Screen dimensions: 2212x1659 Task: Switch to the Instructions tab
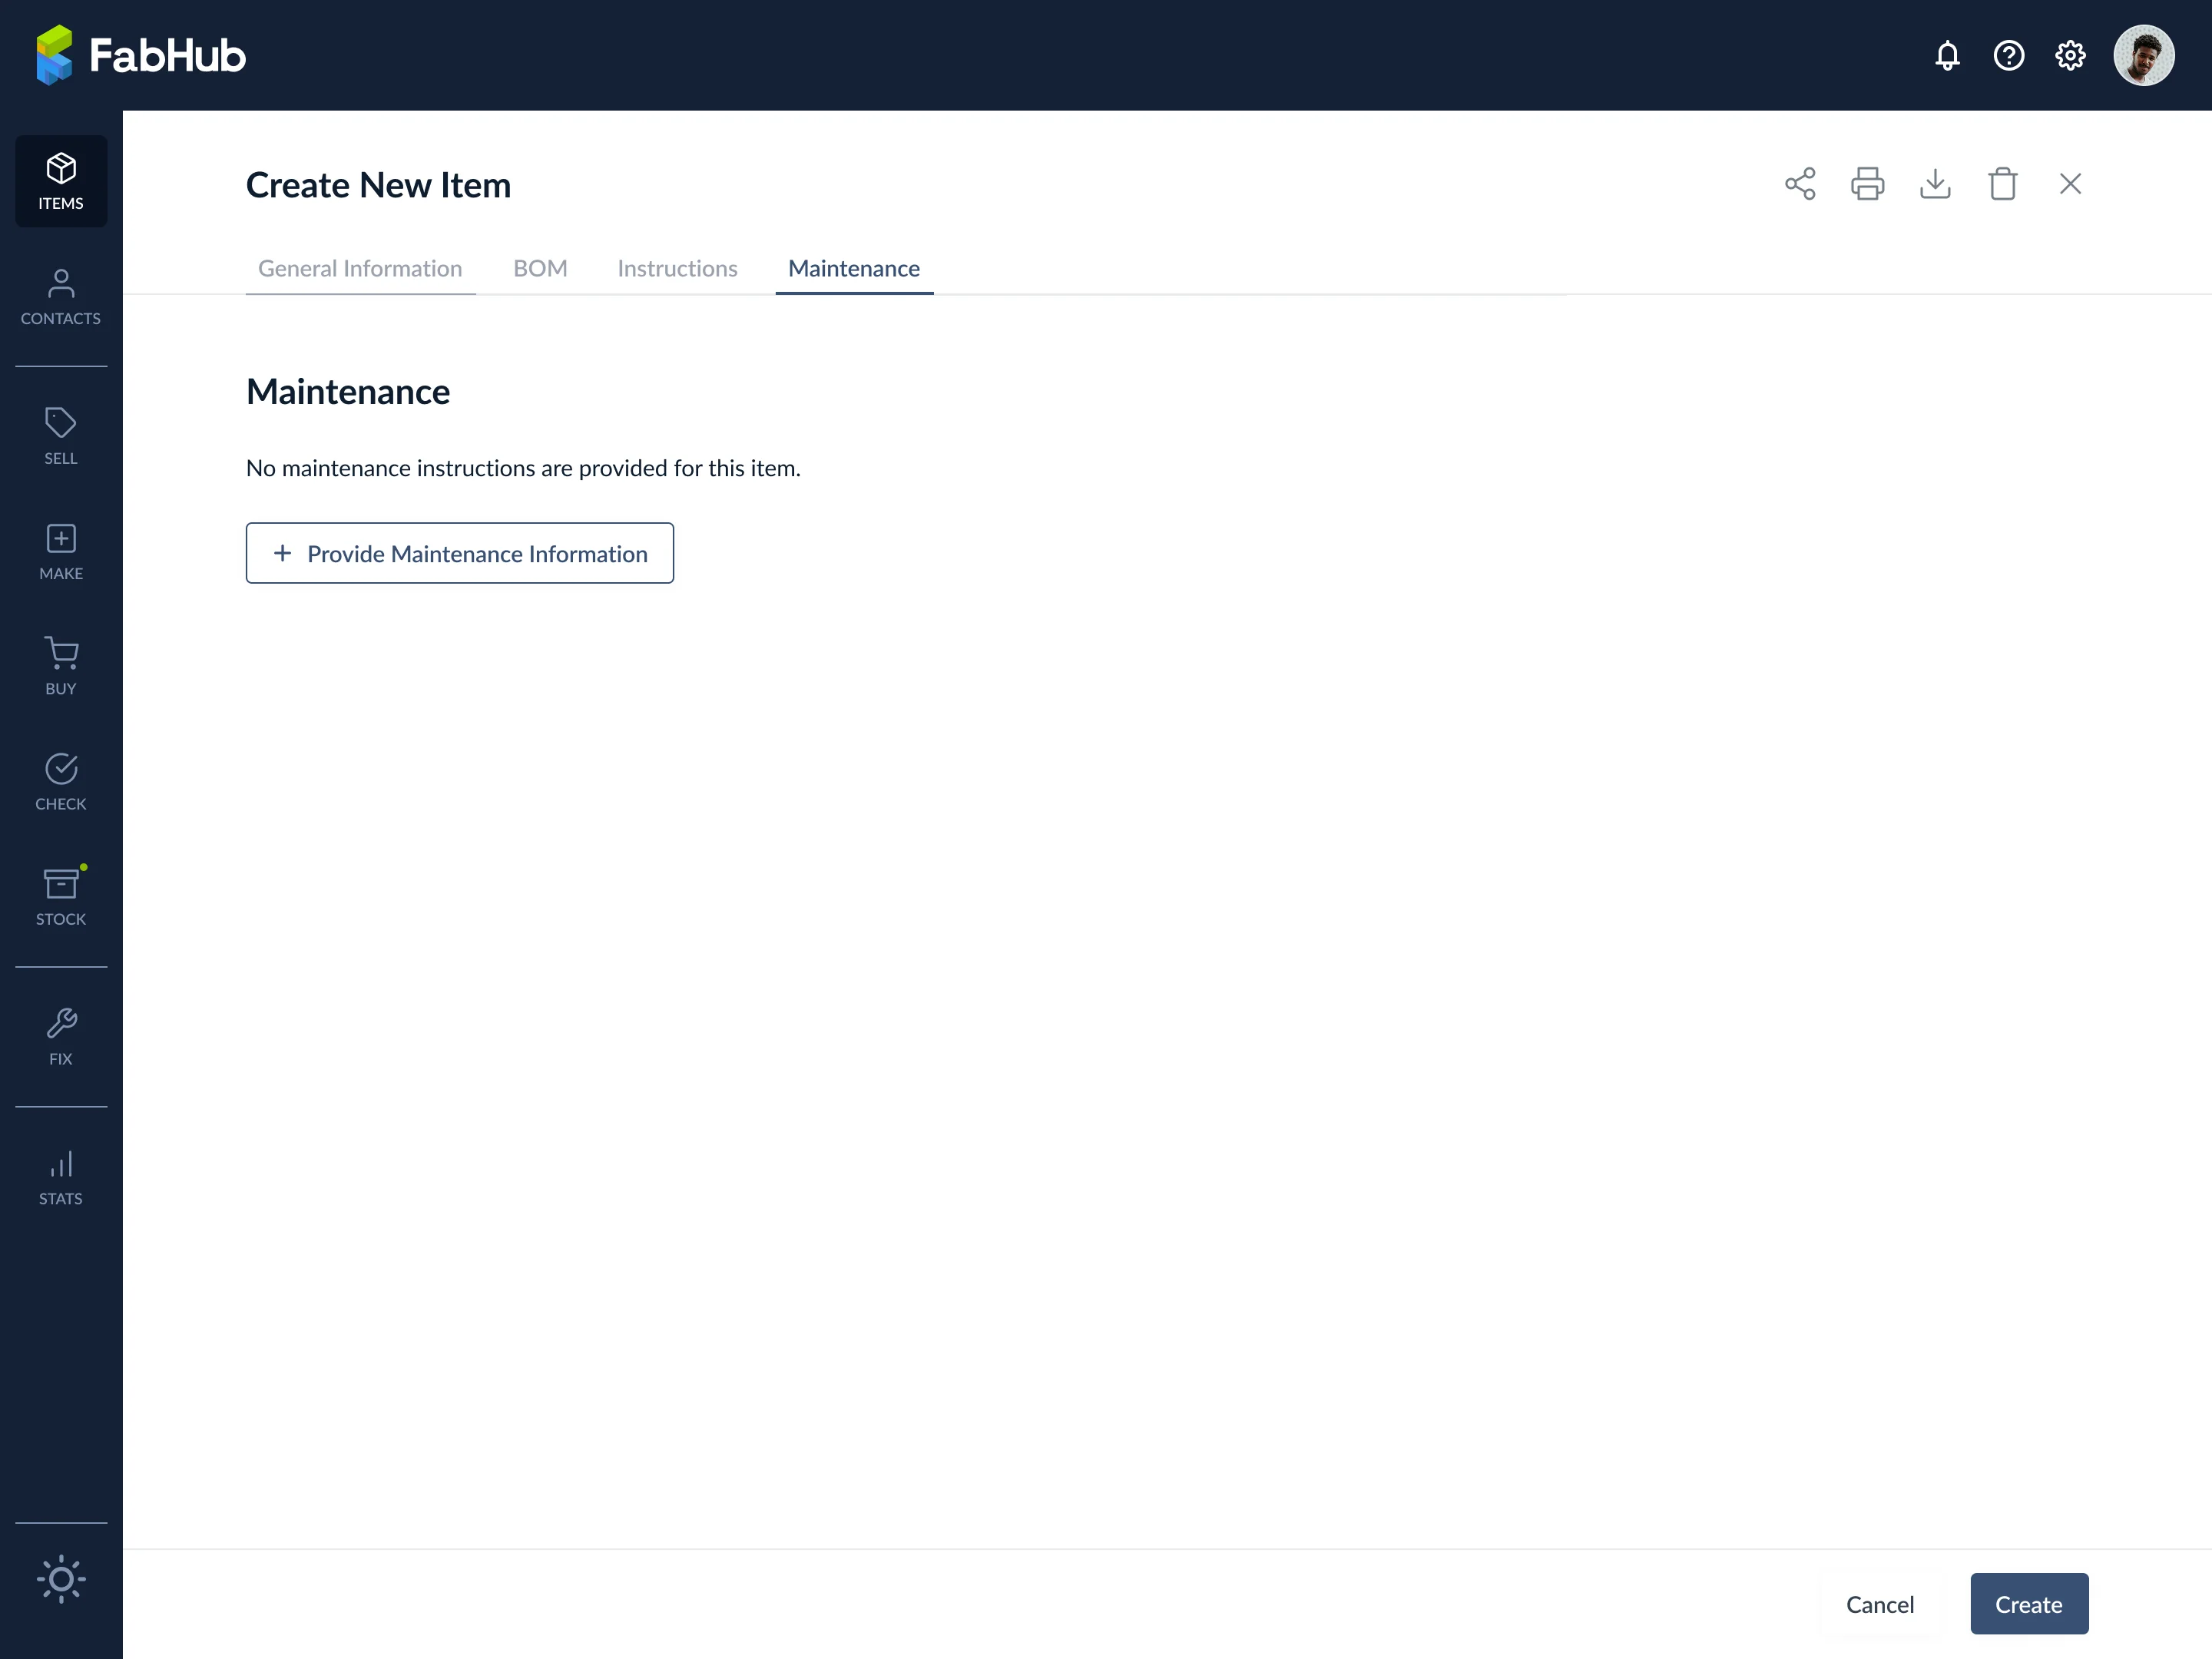point(677,268)
